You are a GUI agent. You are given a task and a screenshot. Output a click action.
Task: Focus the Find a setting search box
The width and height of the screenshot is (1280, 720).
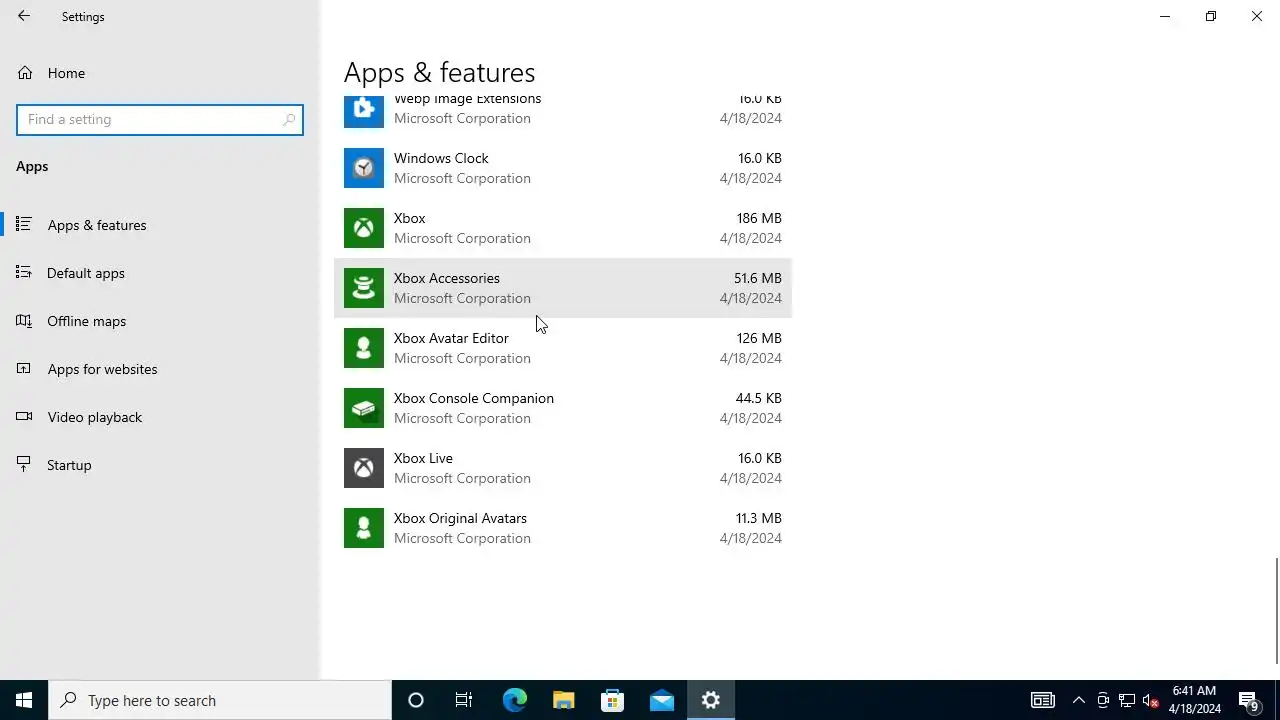[160, 119]
